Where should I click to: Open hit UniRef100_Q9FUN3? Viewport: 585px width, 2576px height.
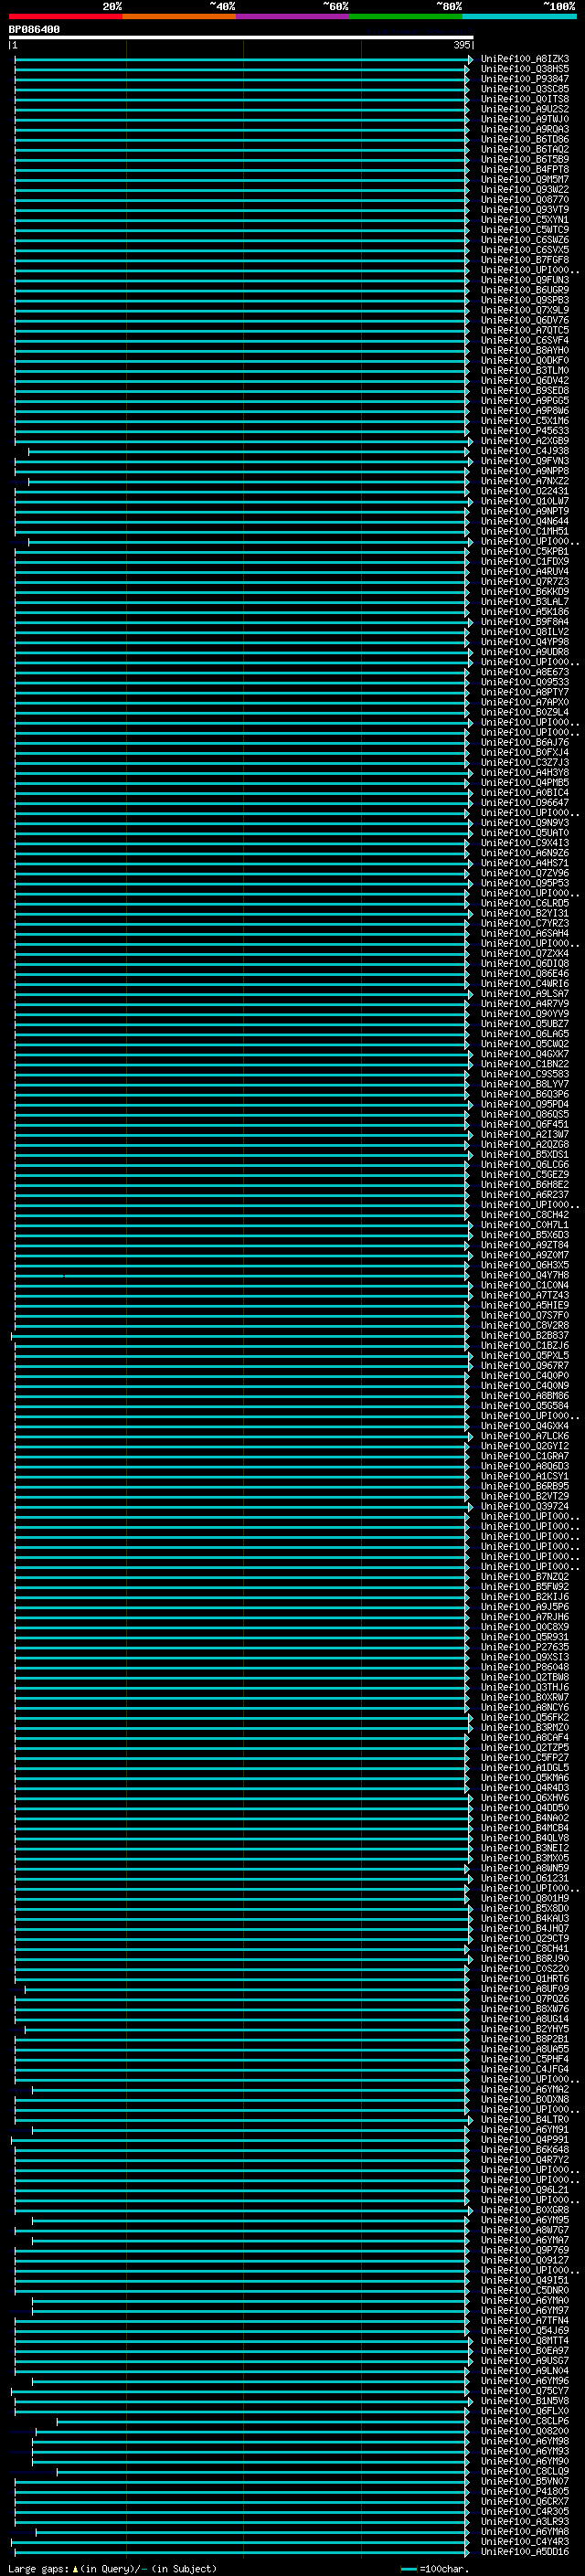(x=525, y=280)
